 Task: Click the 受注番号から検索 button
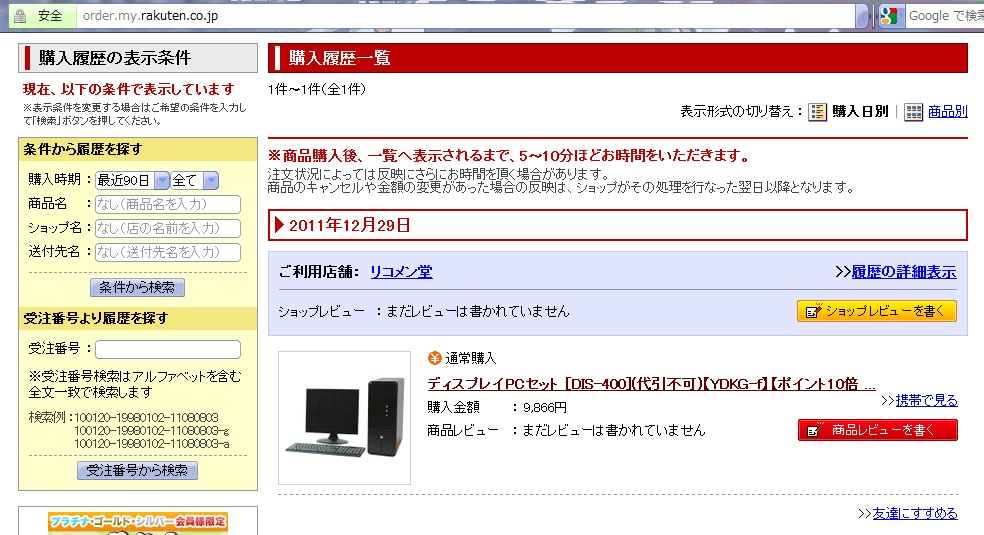137,470
